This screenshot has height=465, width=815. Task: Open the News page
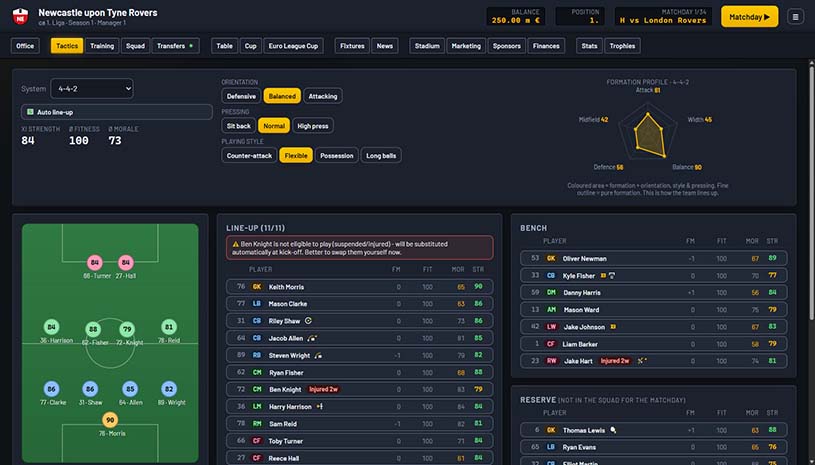tap(385, 46)
